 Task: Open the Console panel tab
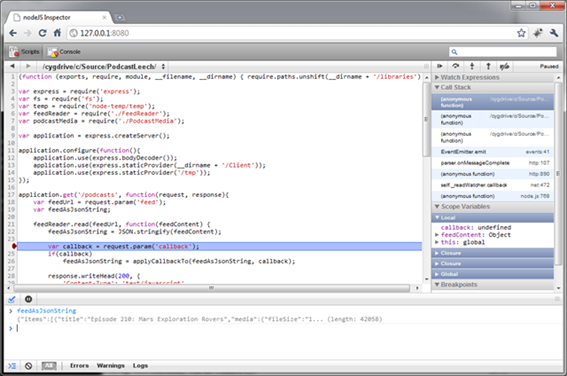coord(64,52)
